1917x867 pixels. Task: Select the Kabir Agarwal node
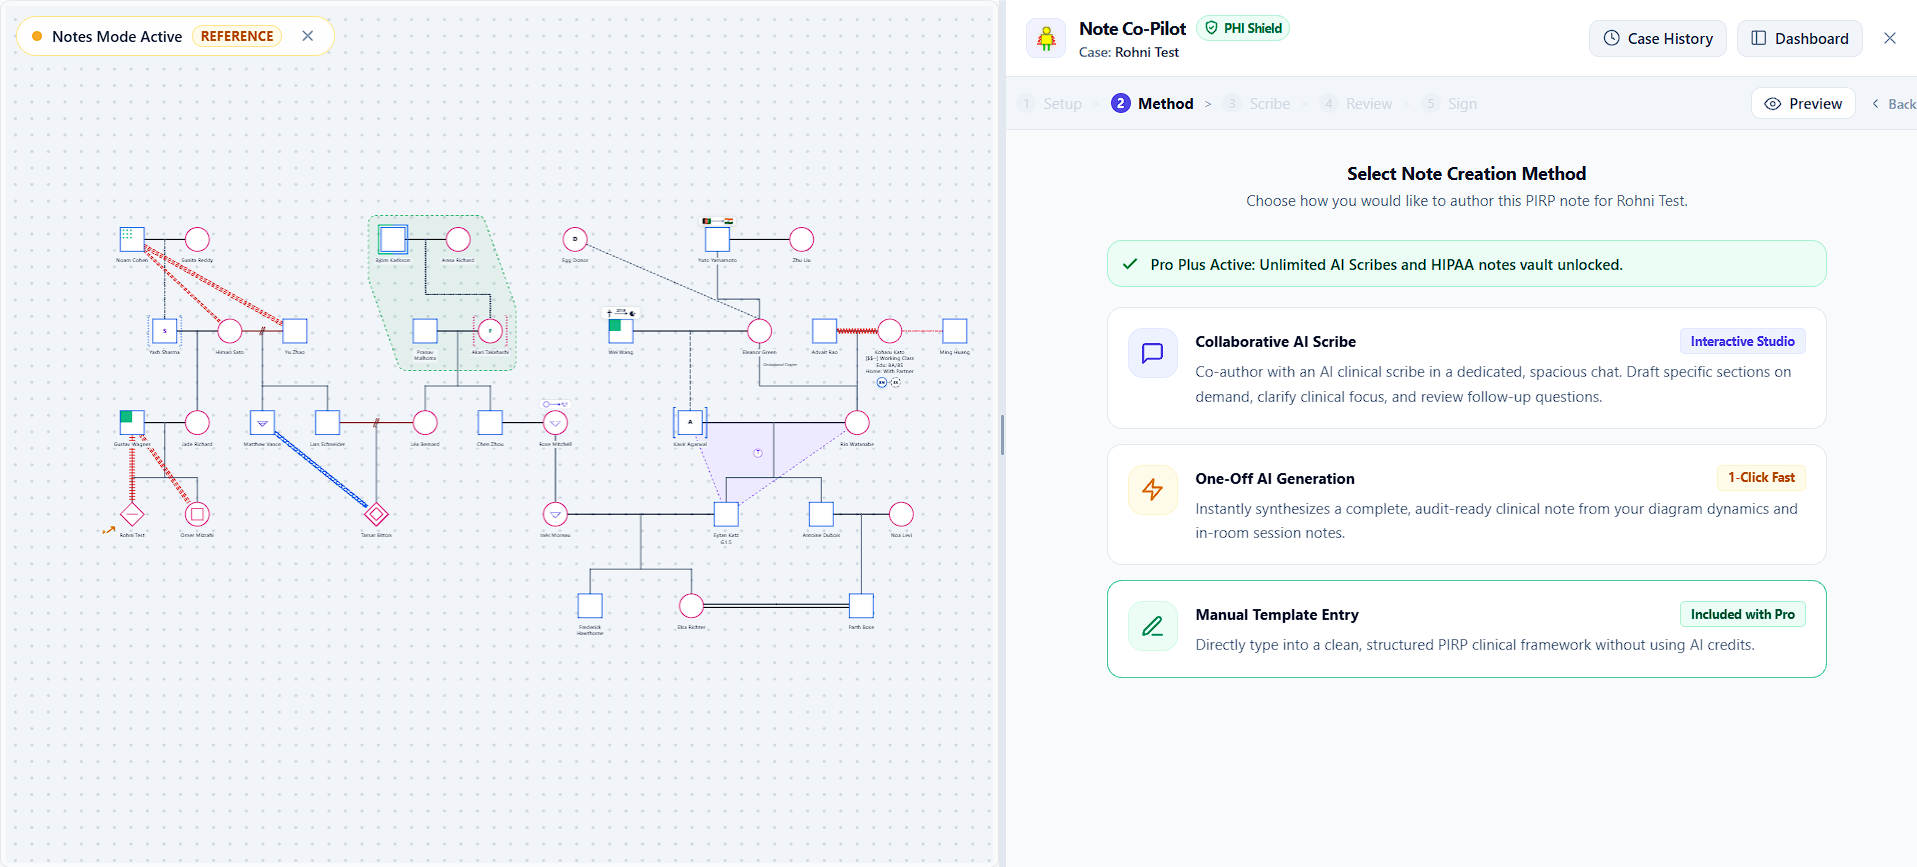coord(690,422)
